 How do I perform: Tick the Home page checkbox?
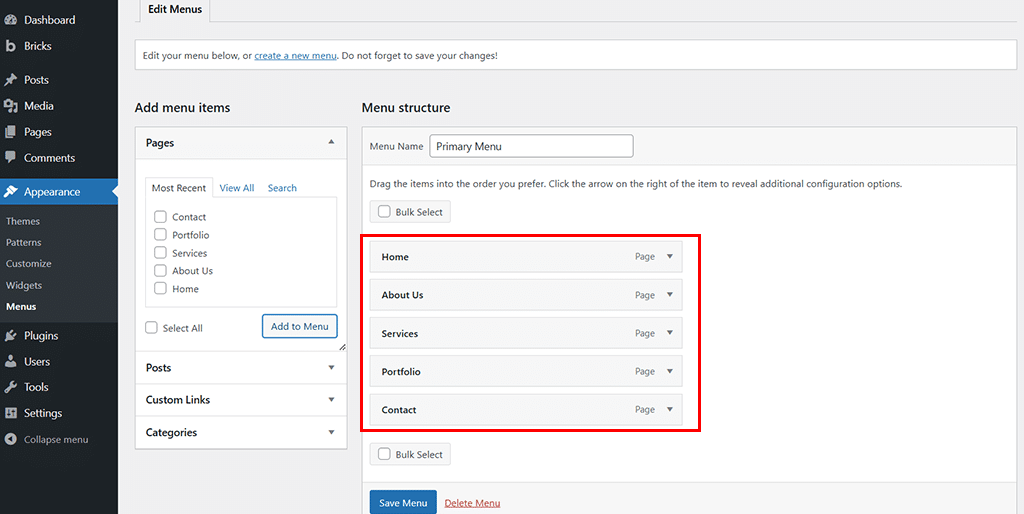(x=161, y=289)
